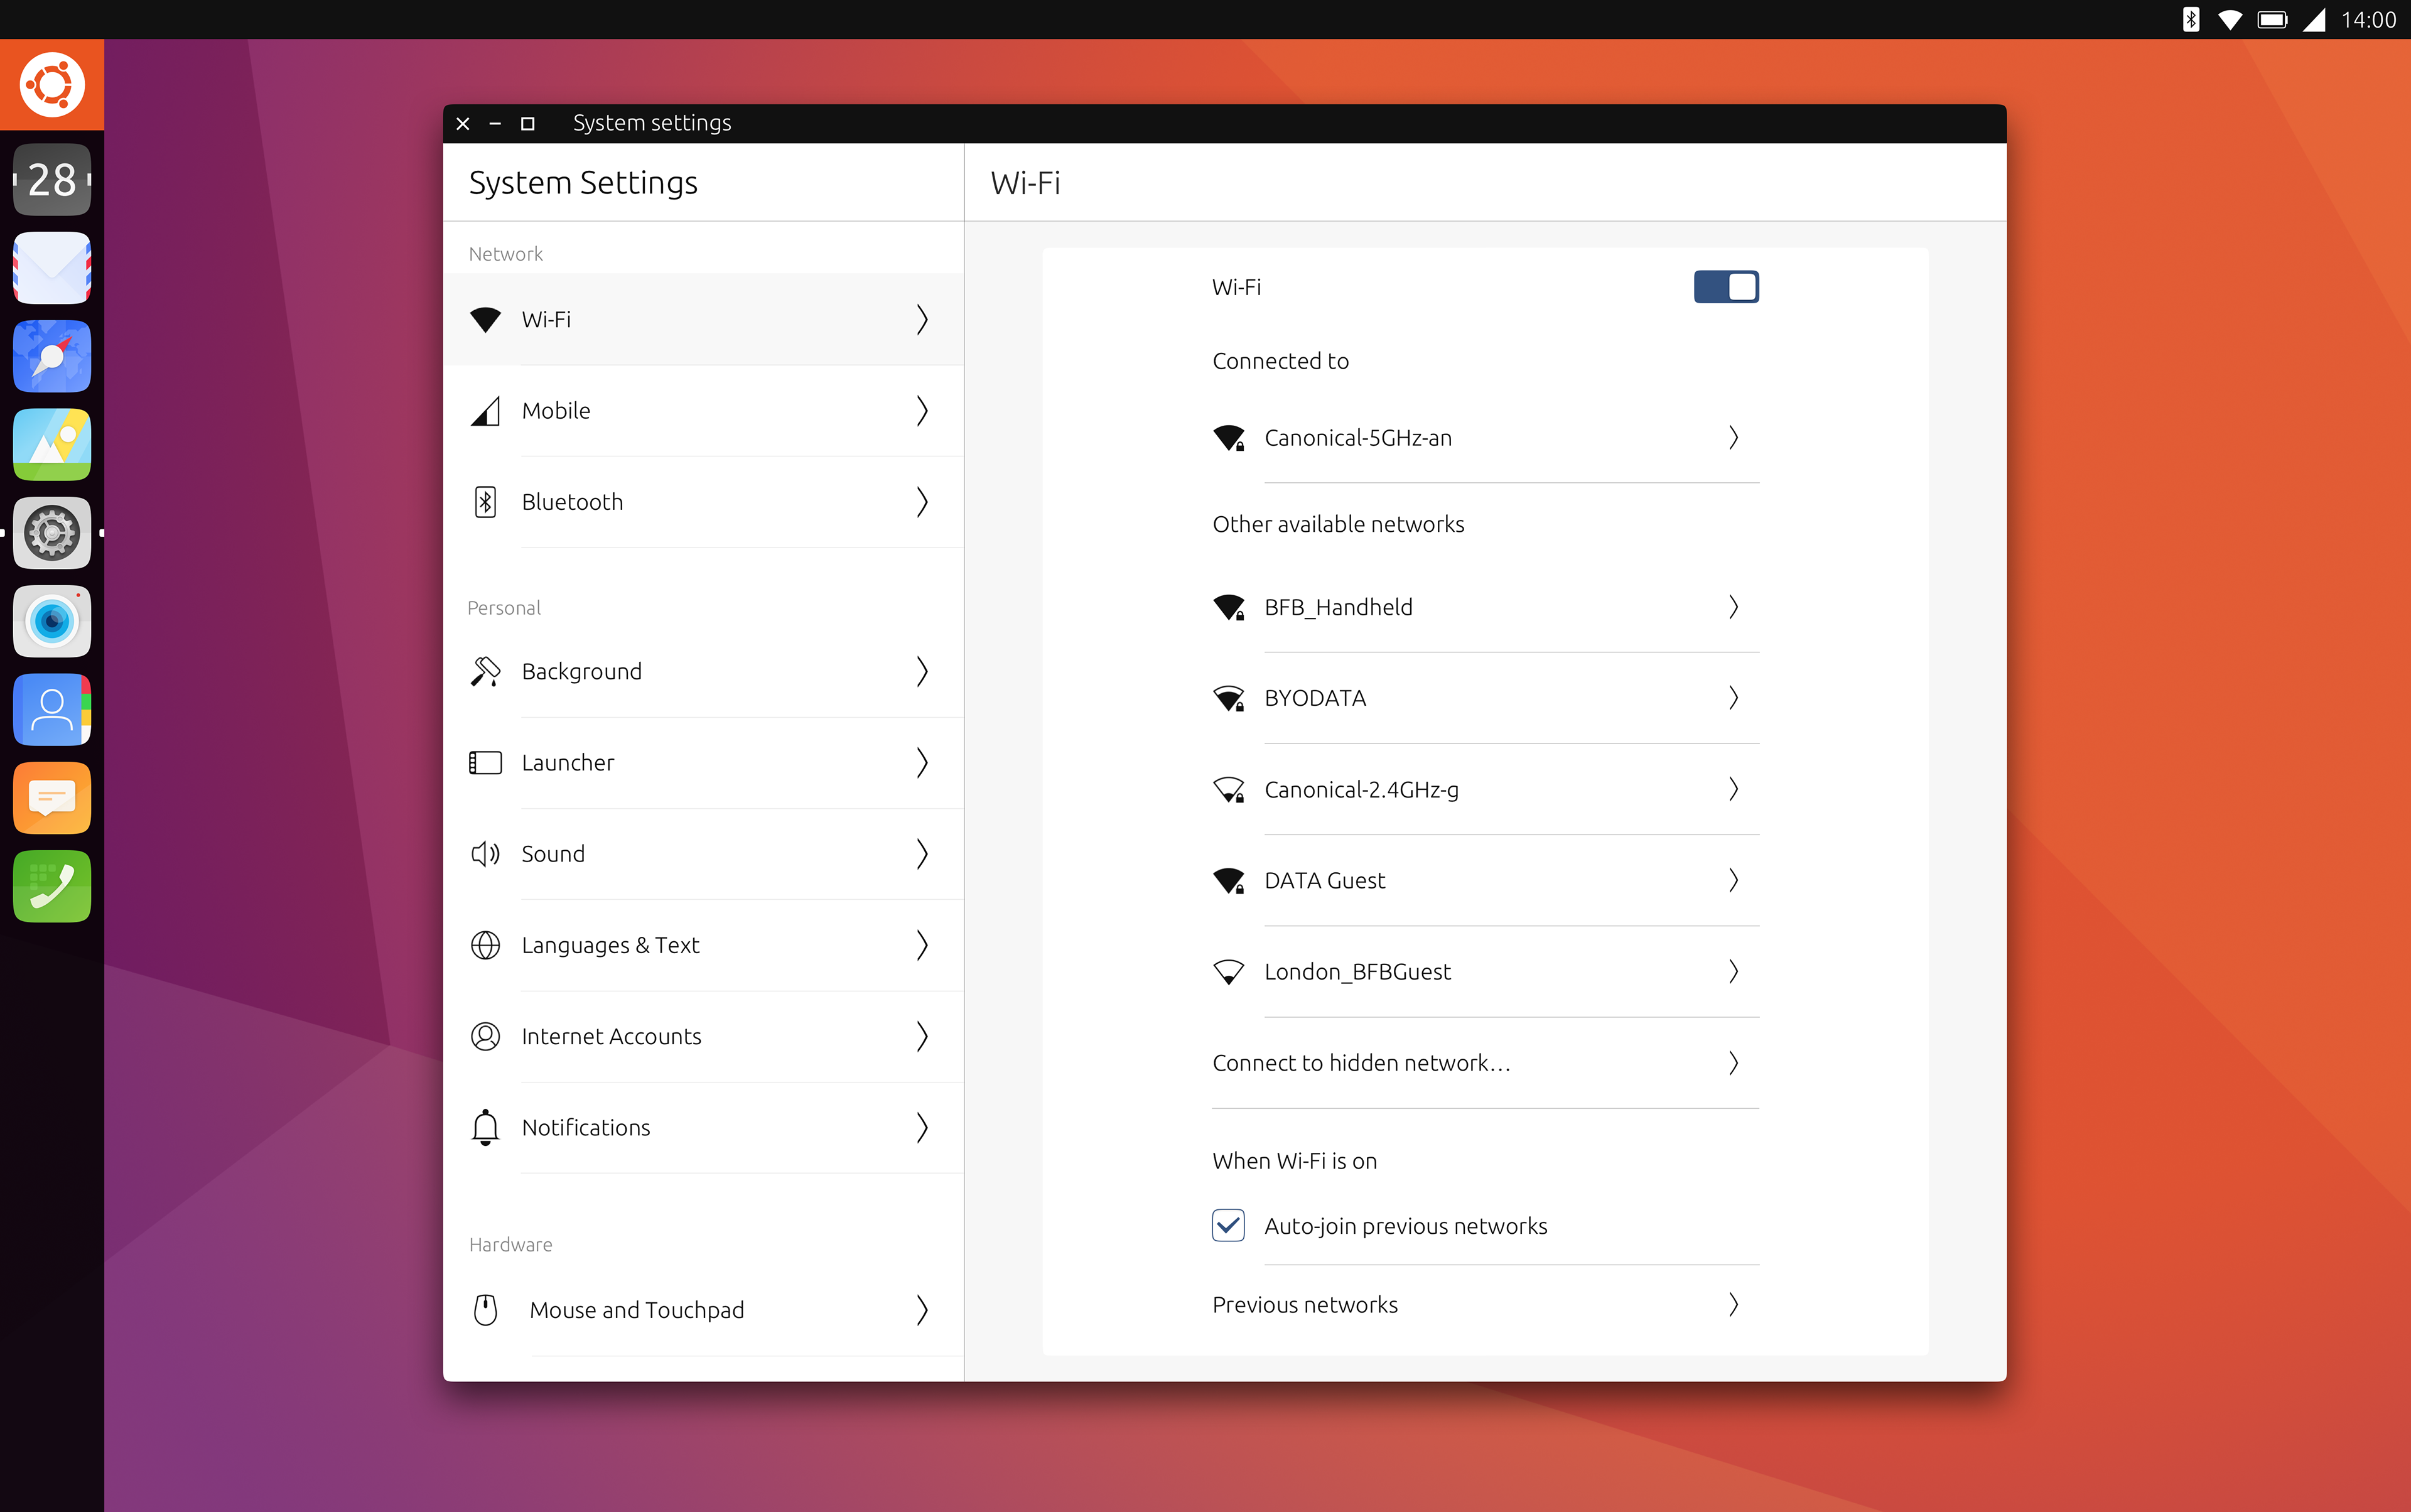Click the Wi-Fi indicator in top panel
This screenshot has width=2411, height=1512.
tap(2230, 20)
